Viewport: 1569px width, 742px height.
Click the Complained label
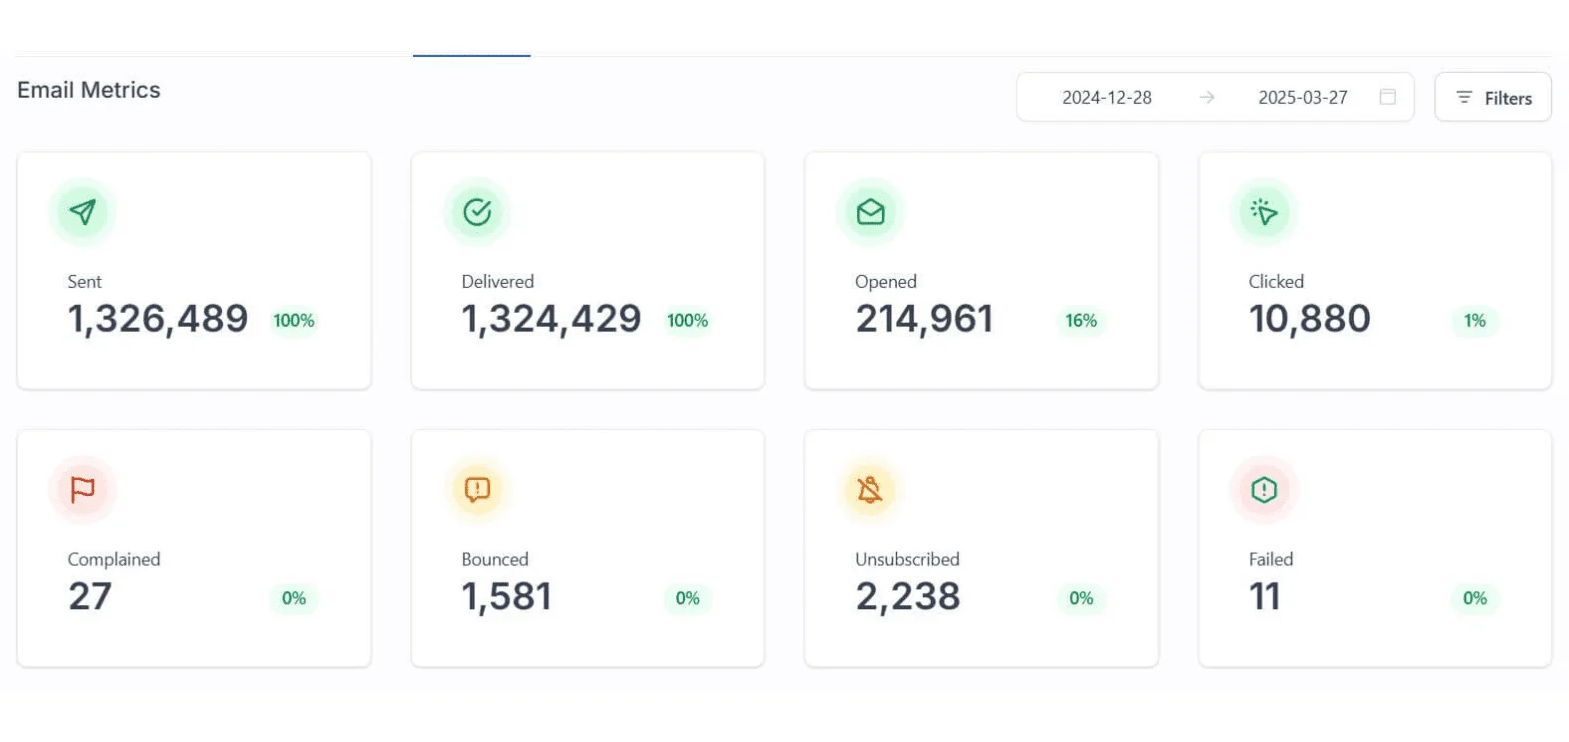pyautogui.click(x=114, y=559)
